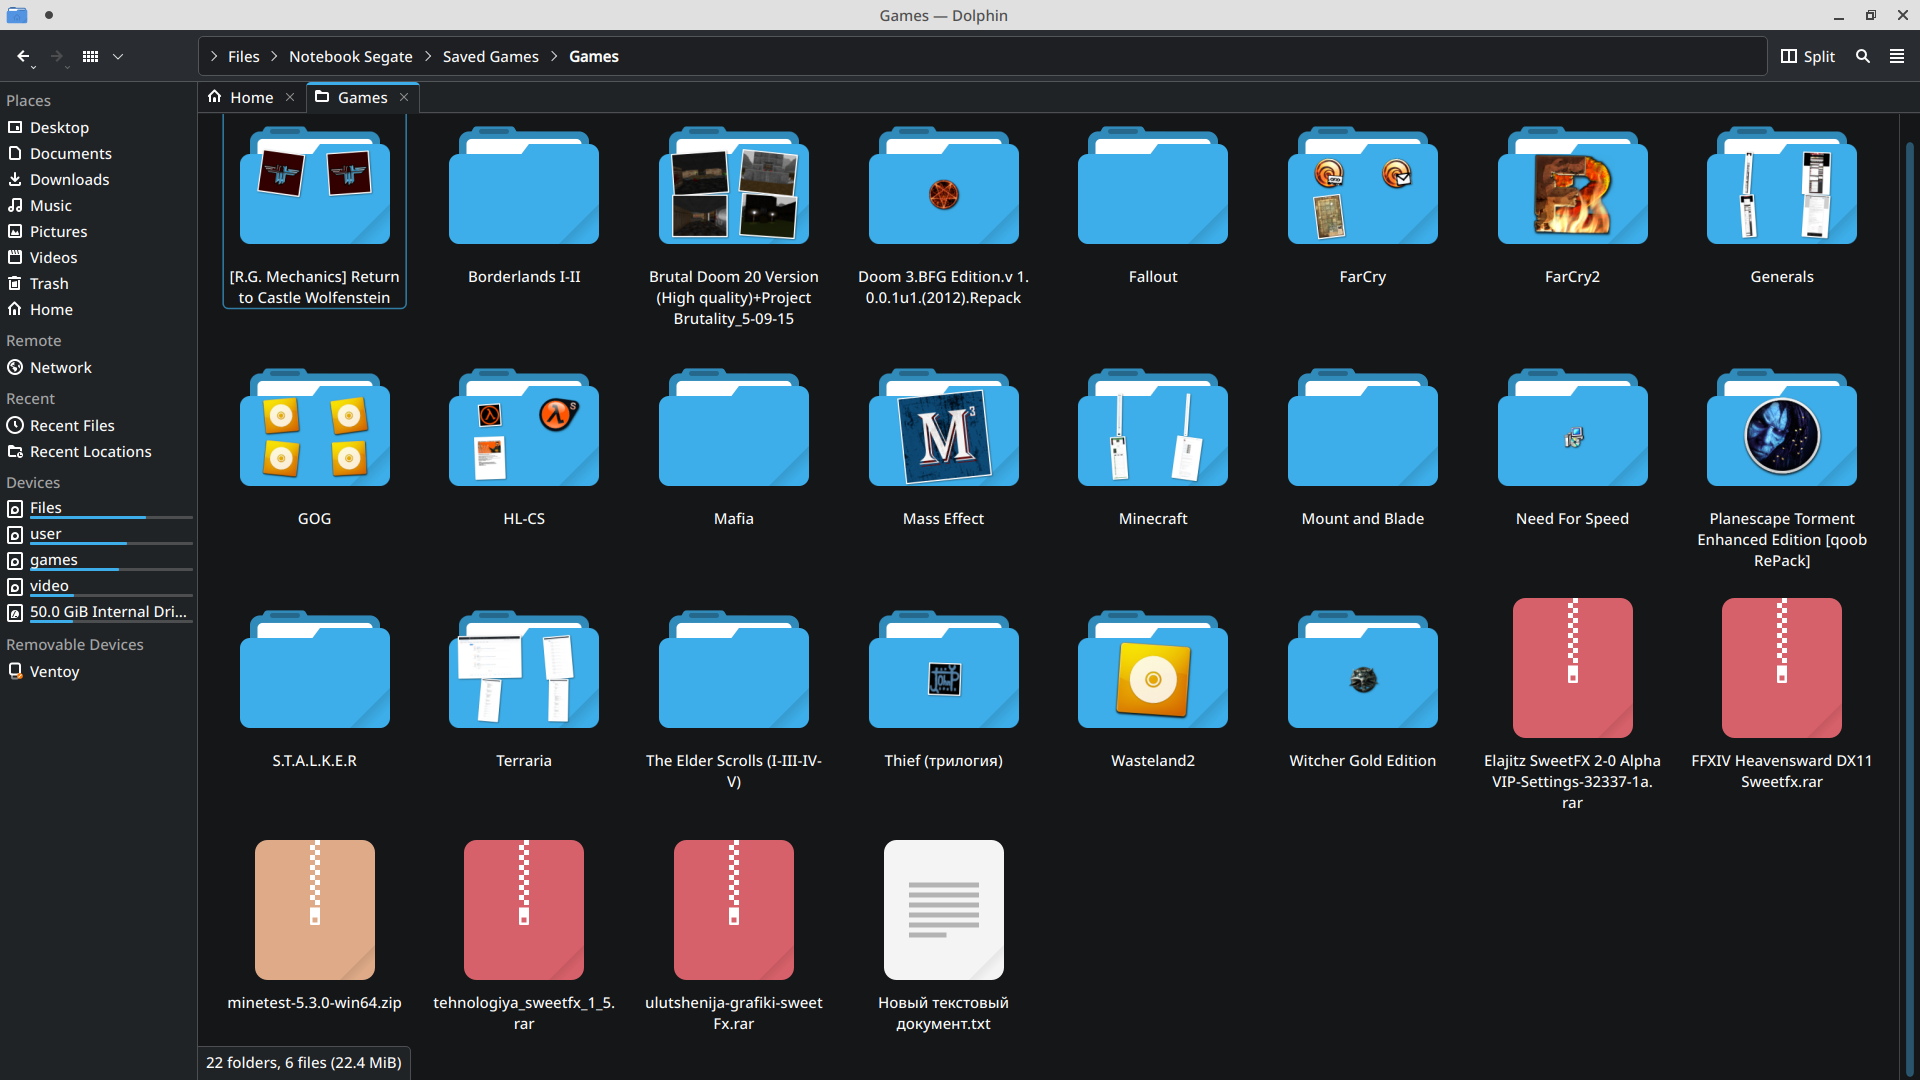Open the hamburger menu

(1897, 57)
